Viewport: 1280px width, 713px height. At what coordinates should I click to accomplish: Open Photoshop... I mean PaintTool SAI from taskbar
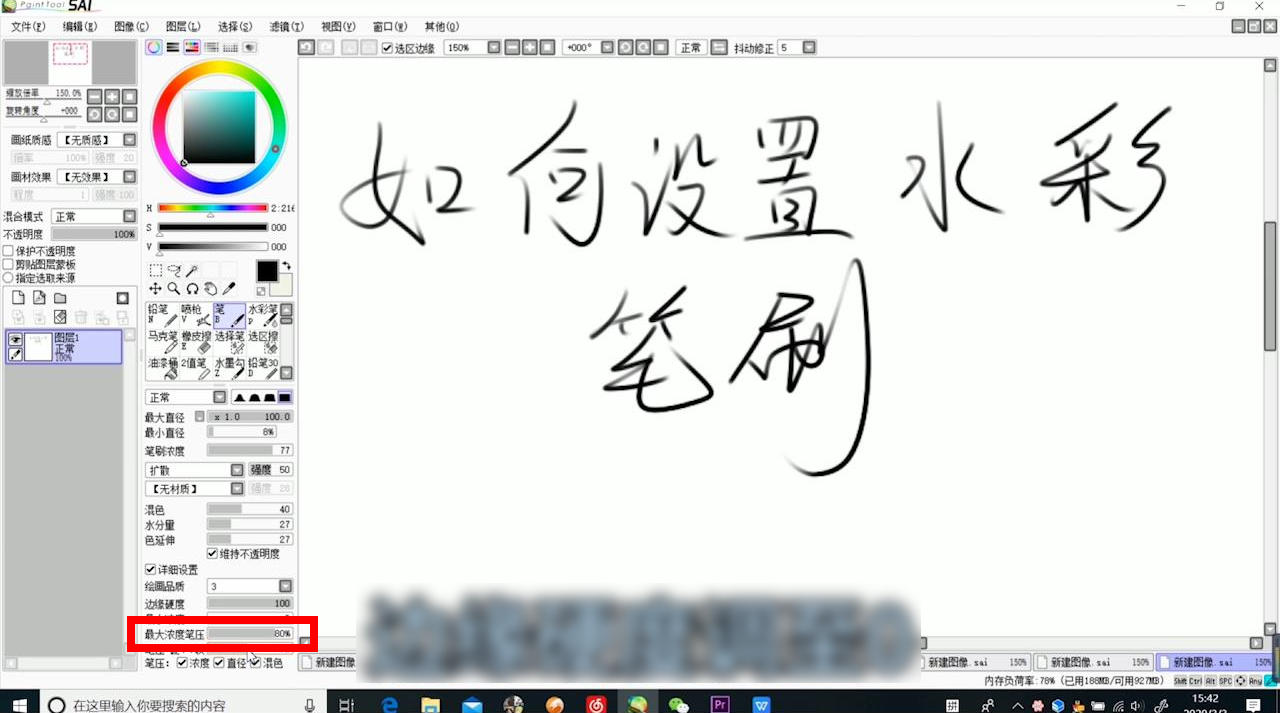[x=638, y=703]
